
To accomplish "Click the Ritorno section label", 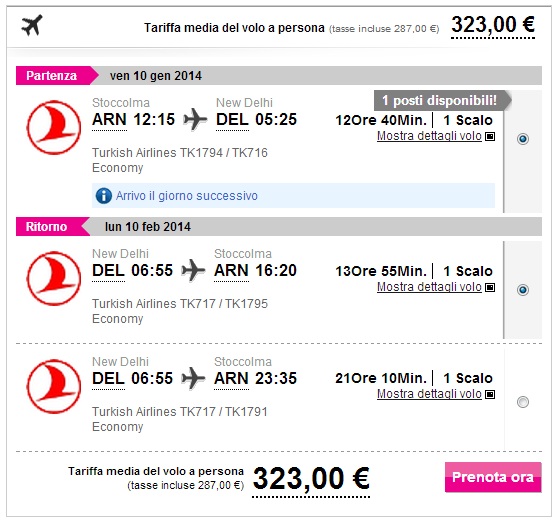I will coord(46,227).
